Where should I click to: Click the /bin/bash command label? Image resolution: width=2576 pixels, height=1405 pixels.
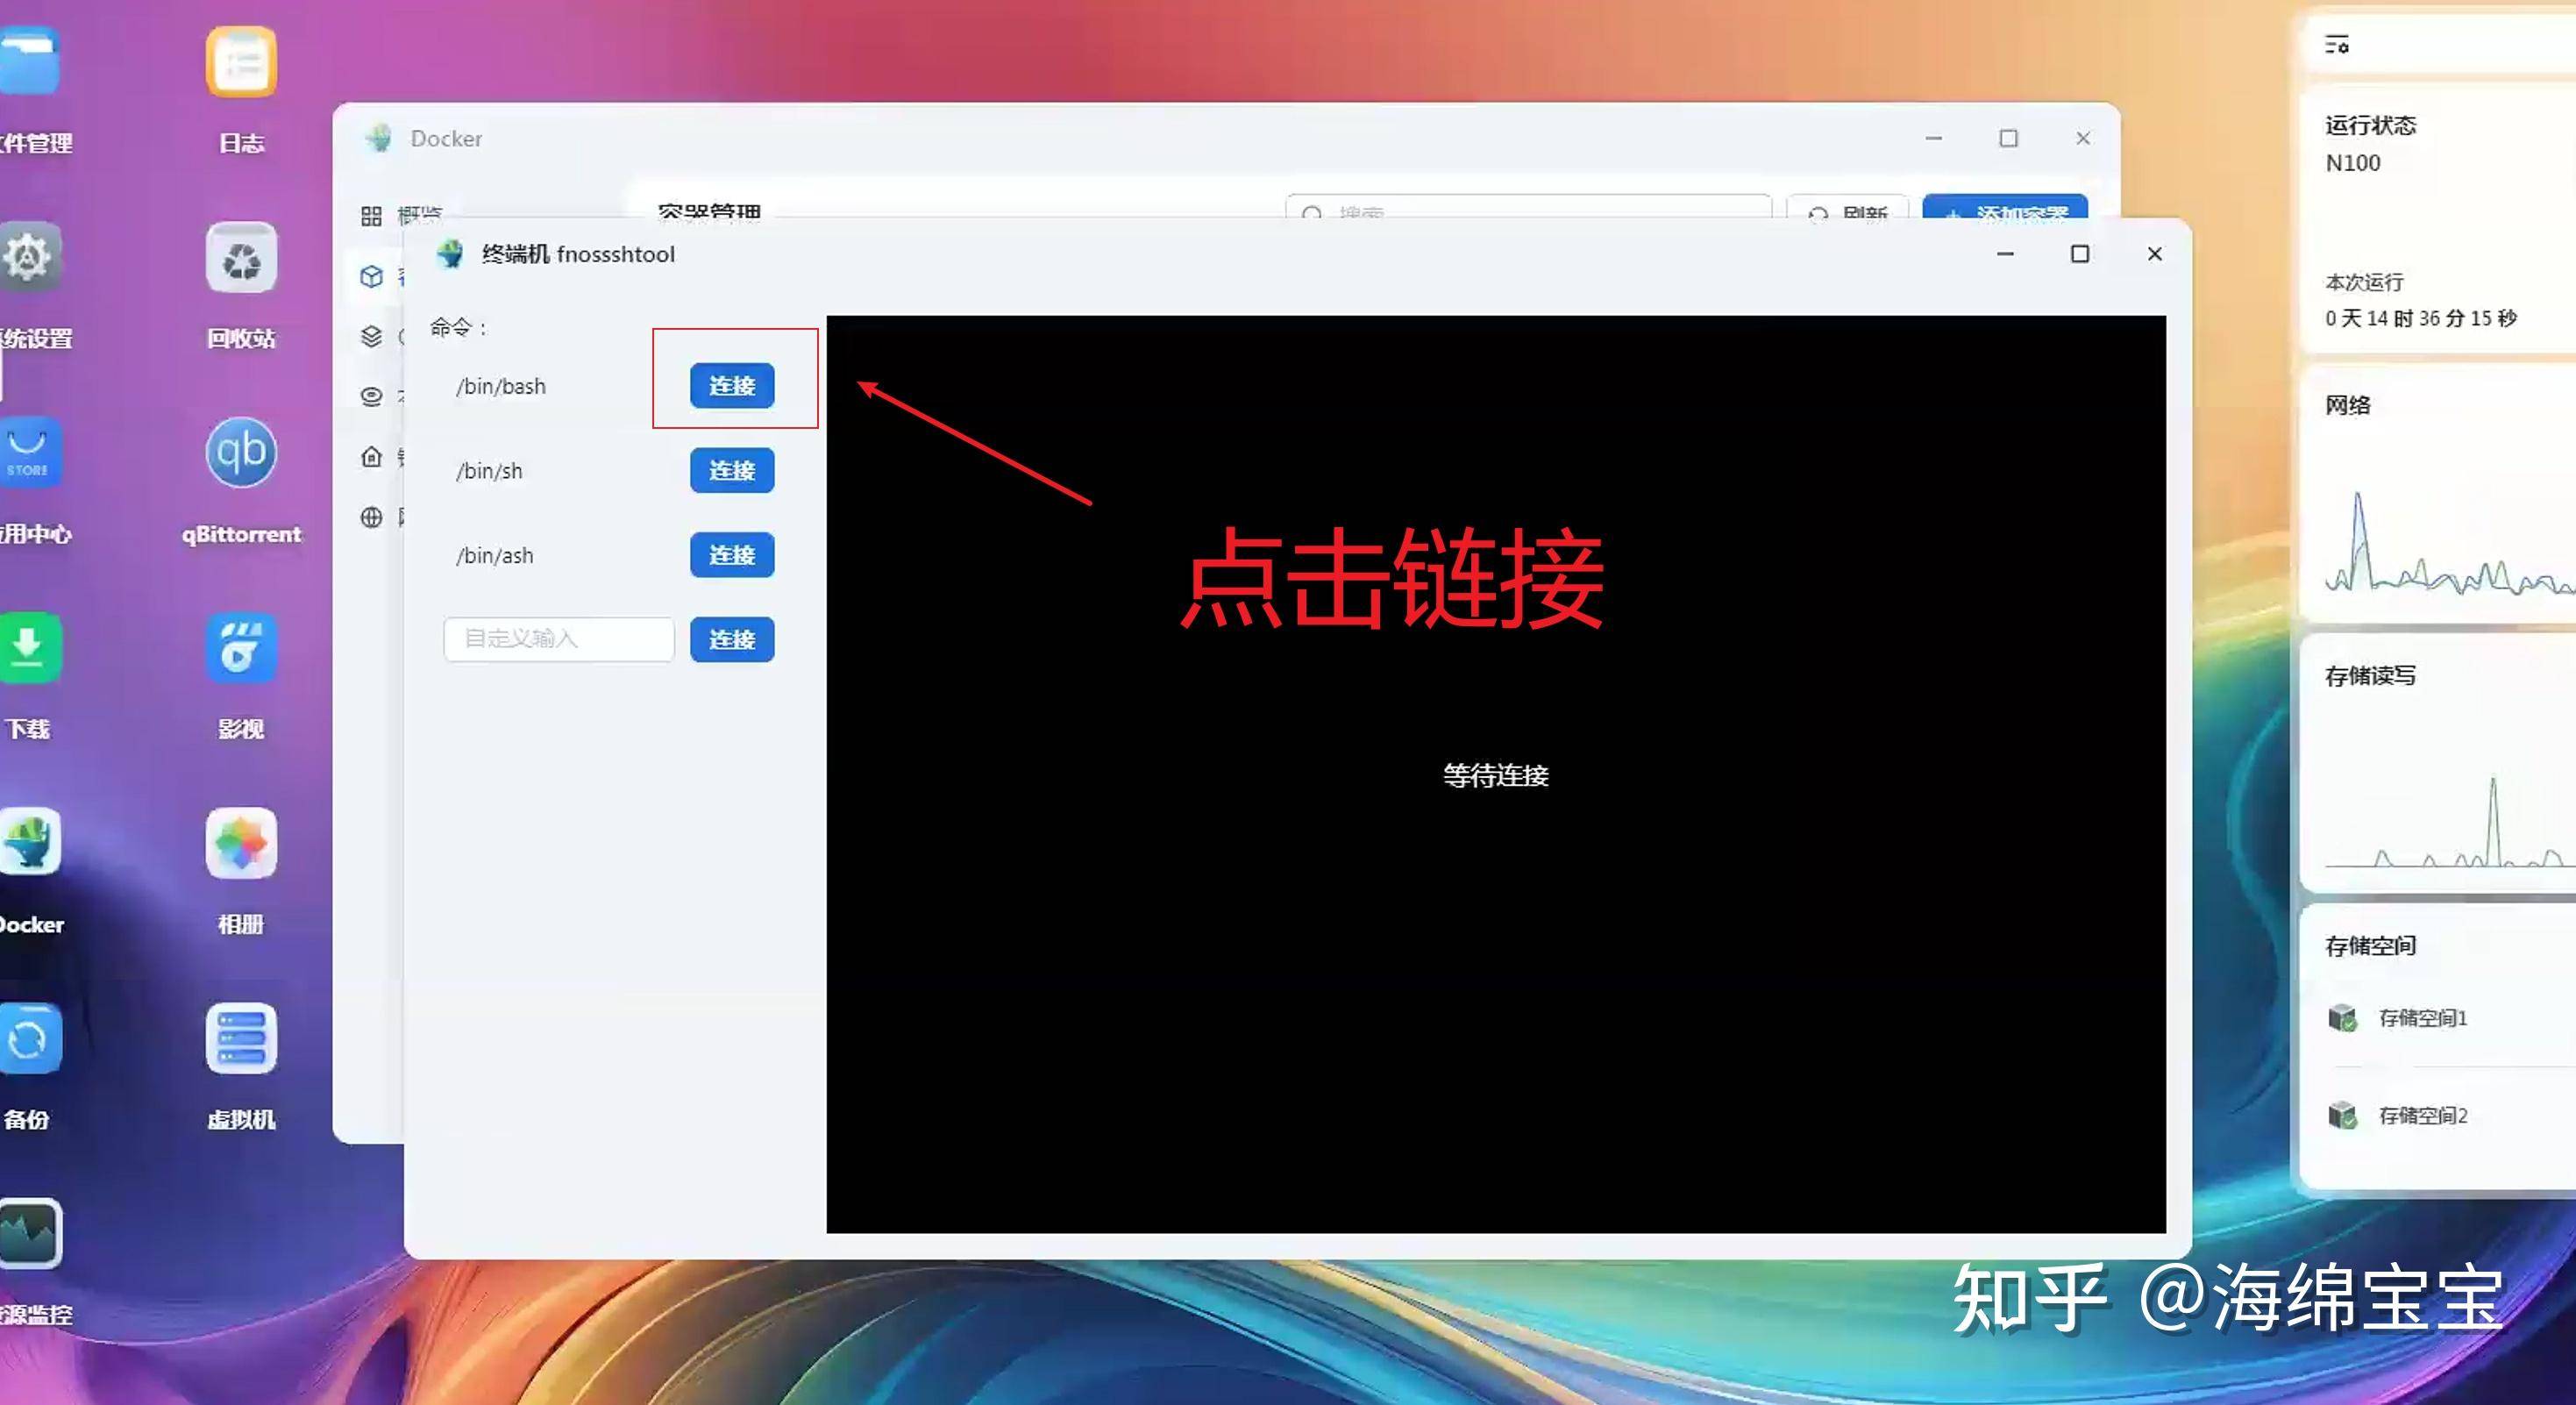[x=501, y=386]
